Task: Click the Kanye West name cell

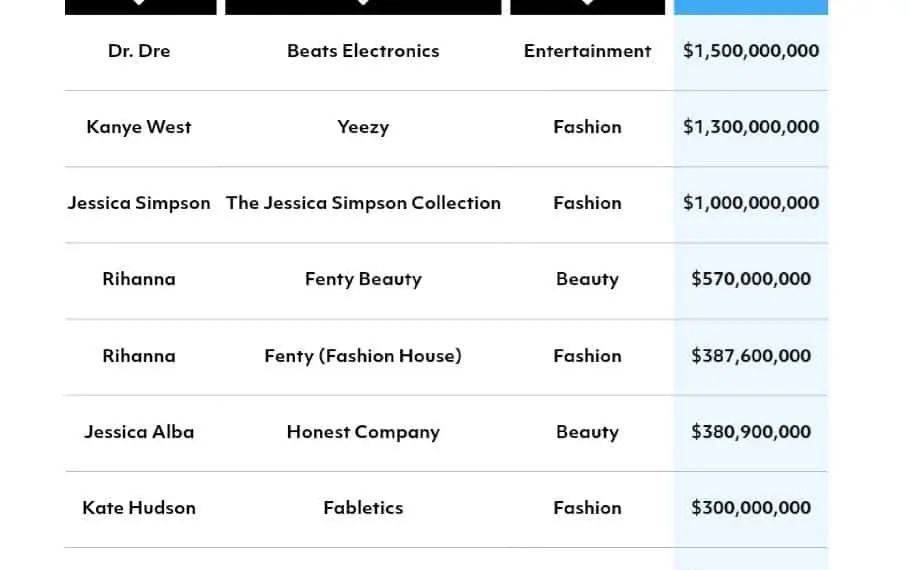Action: click(139, 127)
